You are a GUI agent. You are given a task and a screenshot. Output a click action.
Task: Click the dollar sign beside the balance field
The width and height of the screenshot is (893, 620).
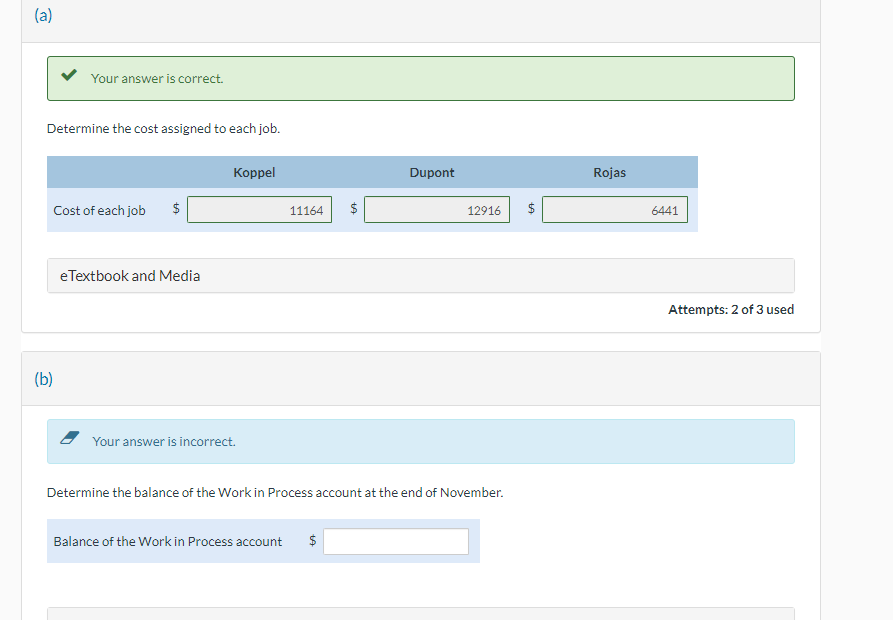point(311,541)
